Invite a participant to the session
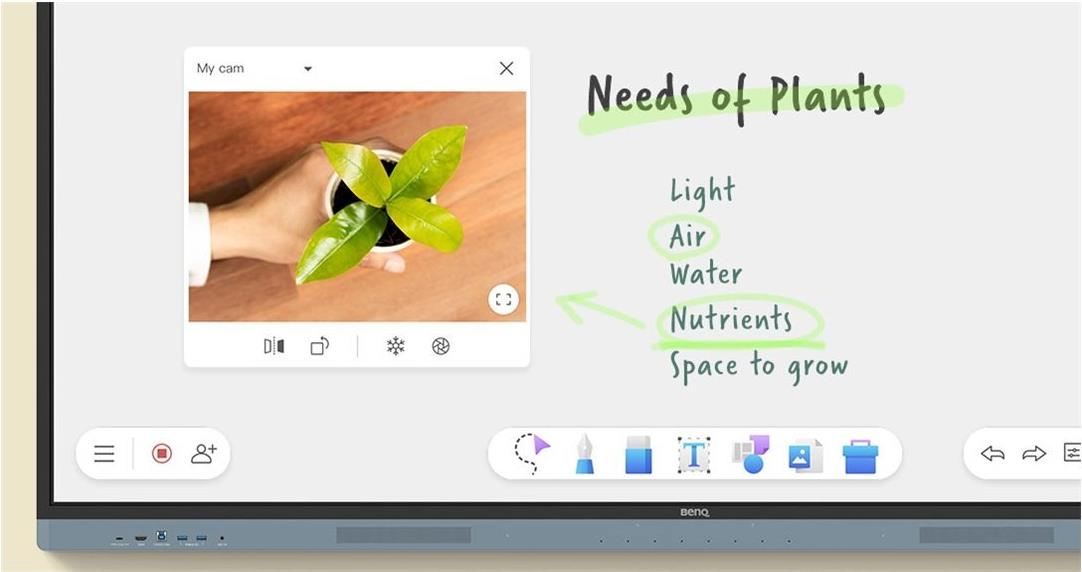 [x=204, y=454]
